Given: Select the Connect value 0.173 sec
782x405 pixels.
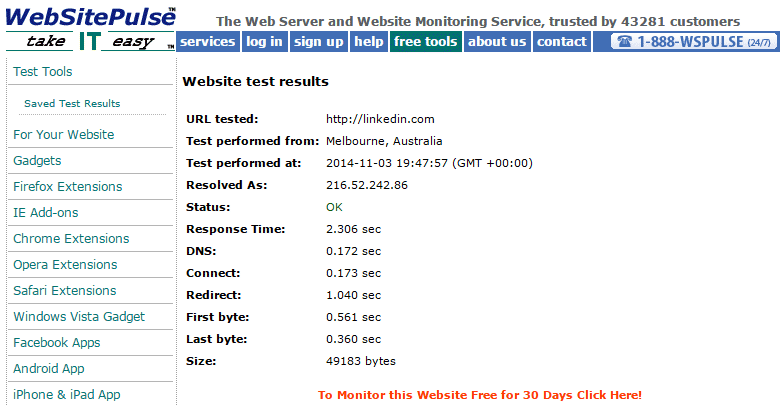Looking at the screenshot, I should [354, 273].
